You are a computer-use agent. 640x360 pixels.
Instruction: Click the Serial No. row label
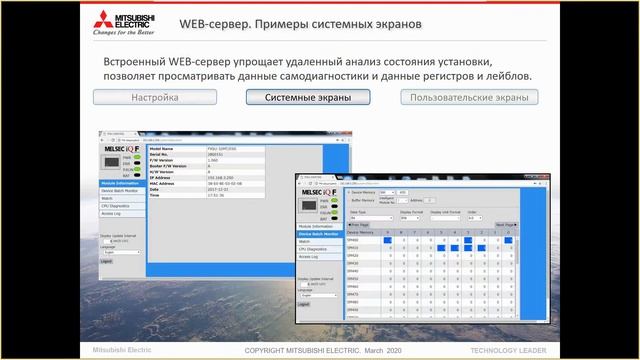(x=159, y=155)
